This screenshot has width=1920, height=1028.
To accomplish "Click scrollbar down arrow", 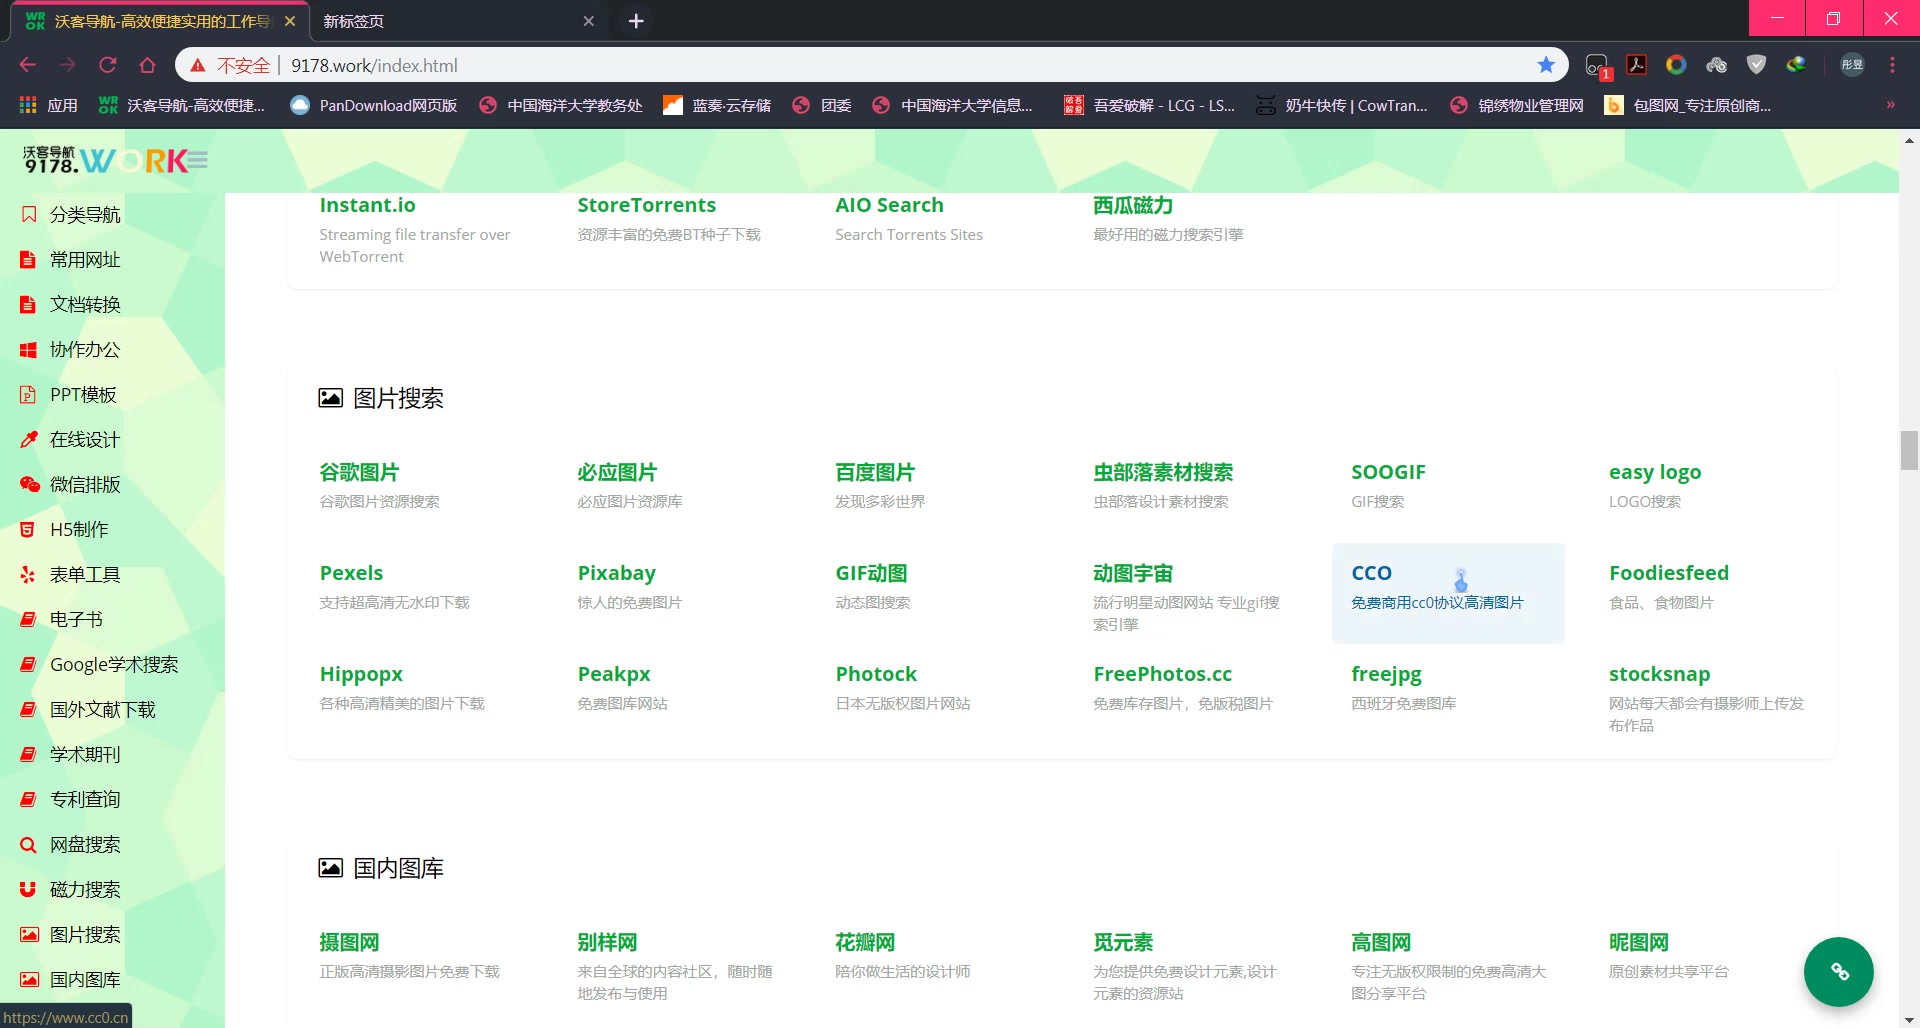I will [1909, 1019].
